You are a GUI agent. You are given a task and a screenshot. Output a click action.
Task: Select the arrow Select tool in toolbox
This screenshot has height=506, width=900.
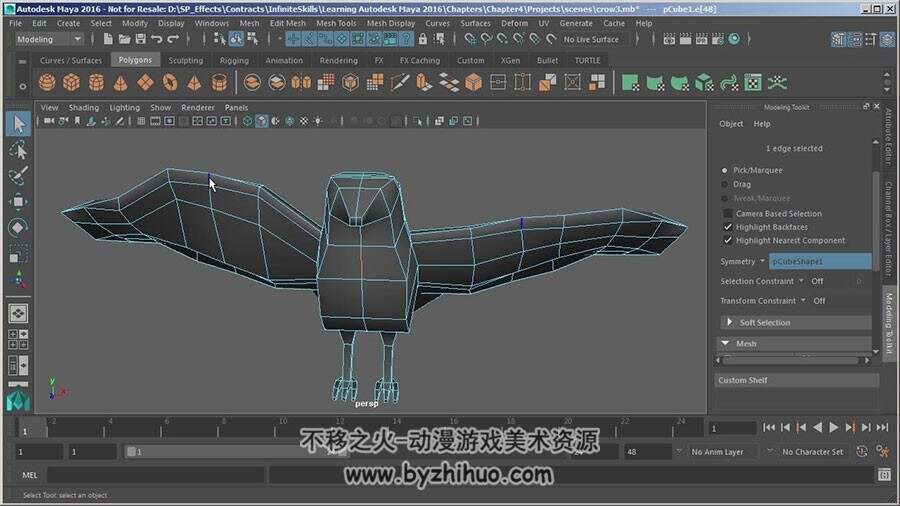(18, 124)
